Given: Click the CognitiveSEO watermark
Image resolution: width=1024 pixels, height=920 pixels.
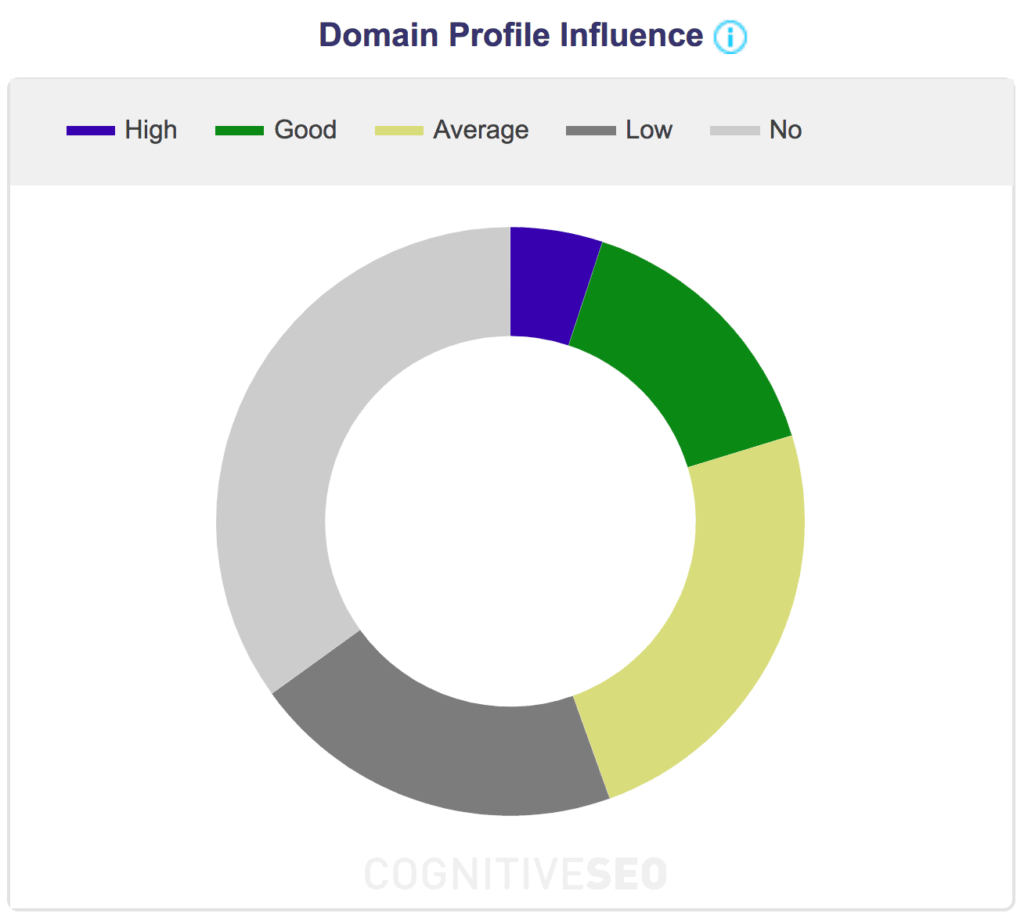Looking at the screenshot, I should coord(515,873).
